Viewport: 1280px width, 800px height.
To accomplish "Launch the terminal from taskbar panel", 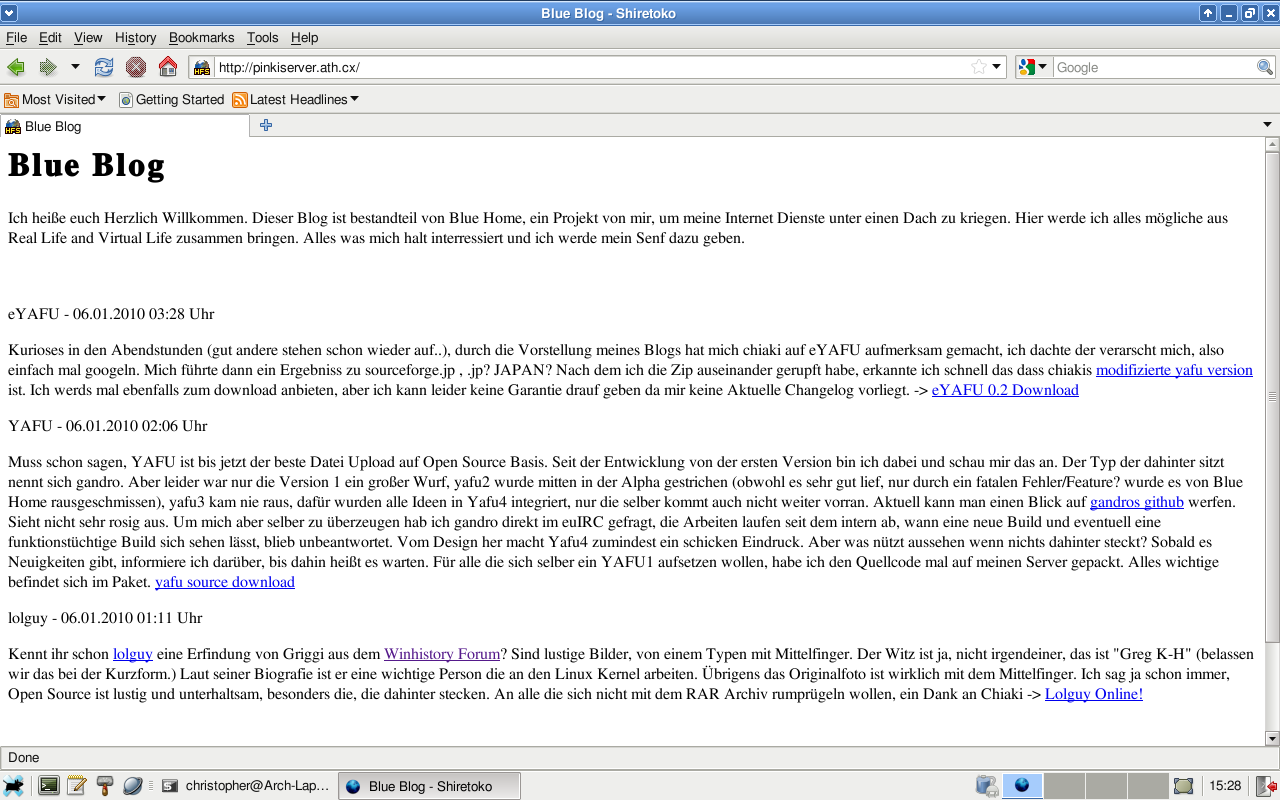I will 48,786.
